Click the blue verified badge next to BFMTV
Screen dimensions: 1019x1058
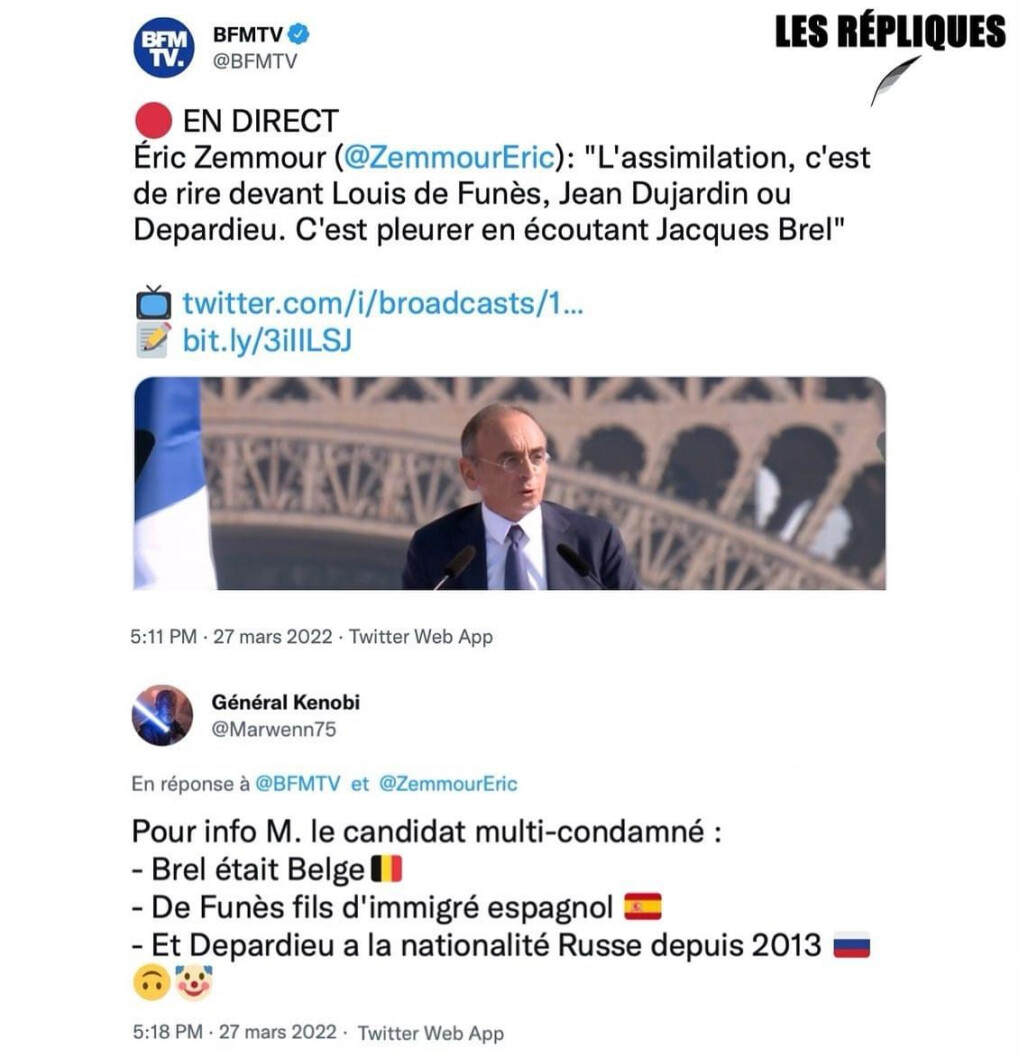pyautogui.click(x=299, y=34)
